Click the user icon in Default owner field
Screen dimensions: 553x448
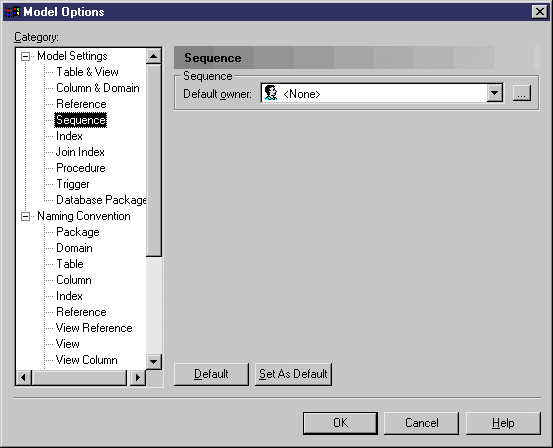coord(271,93)
